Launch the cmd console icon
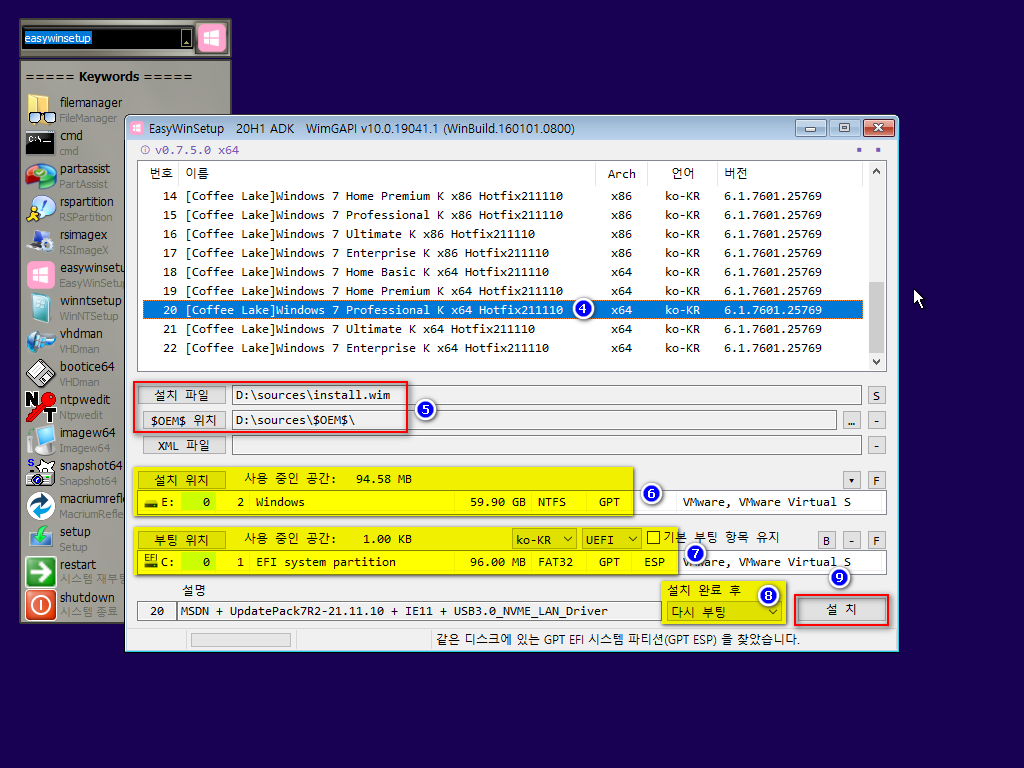Viewport: 1024px width, 768px height. 40,142
